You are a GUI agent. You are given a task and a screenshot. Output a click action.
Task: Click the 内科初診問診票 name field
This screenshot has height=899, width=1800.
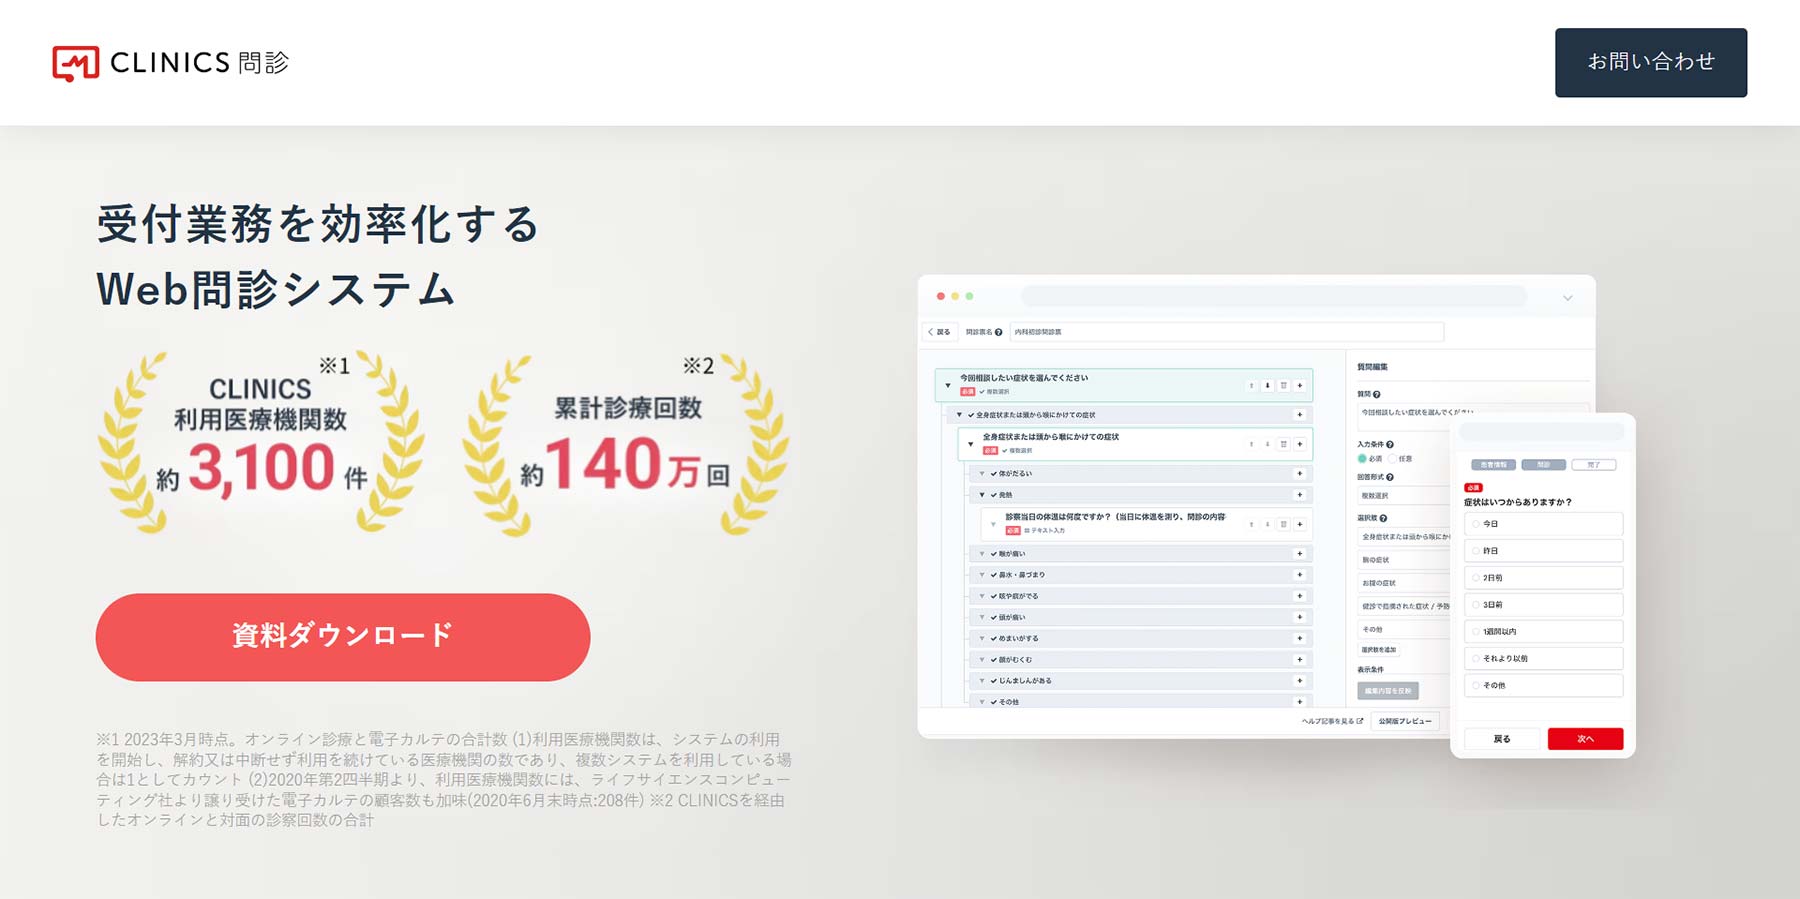pyautogui.click(x=1227, y=332)
